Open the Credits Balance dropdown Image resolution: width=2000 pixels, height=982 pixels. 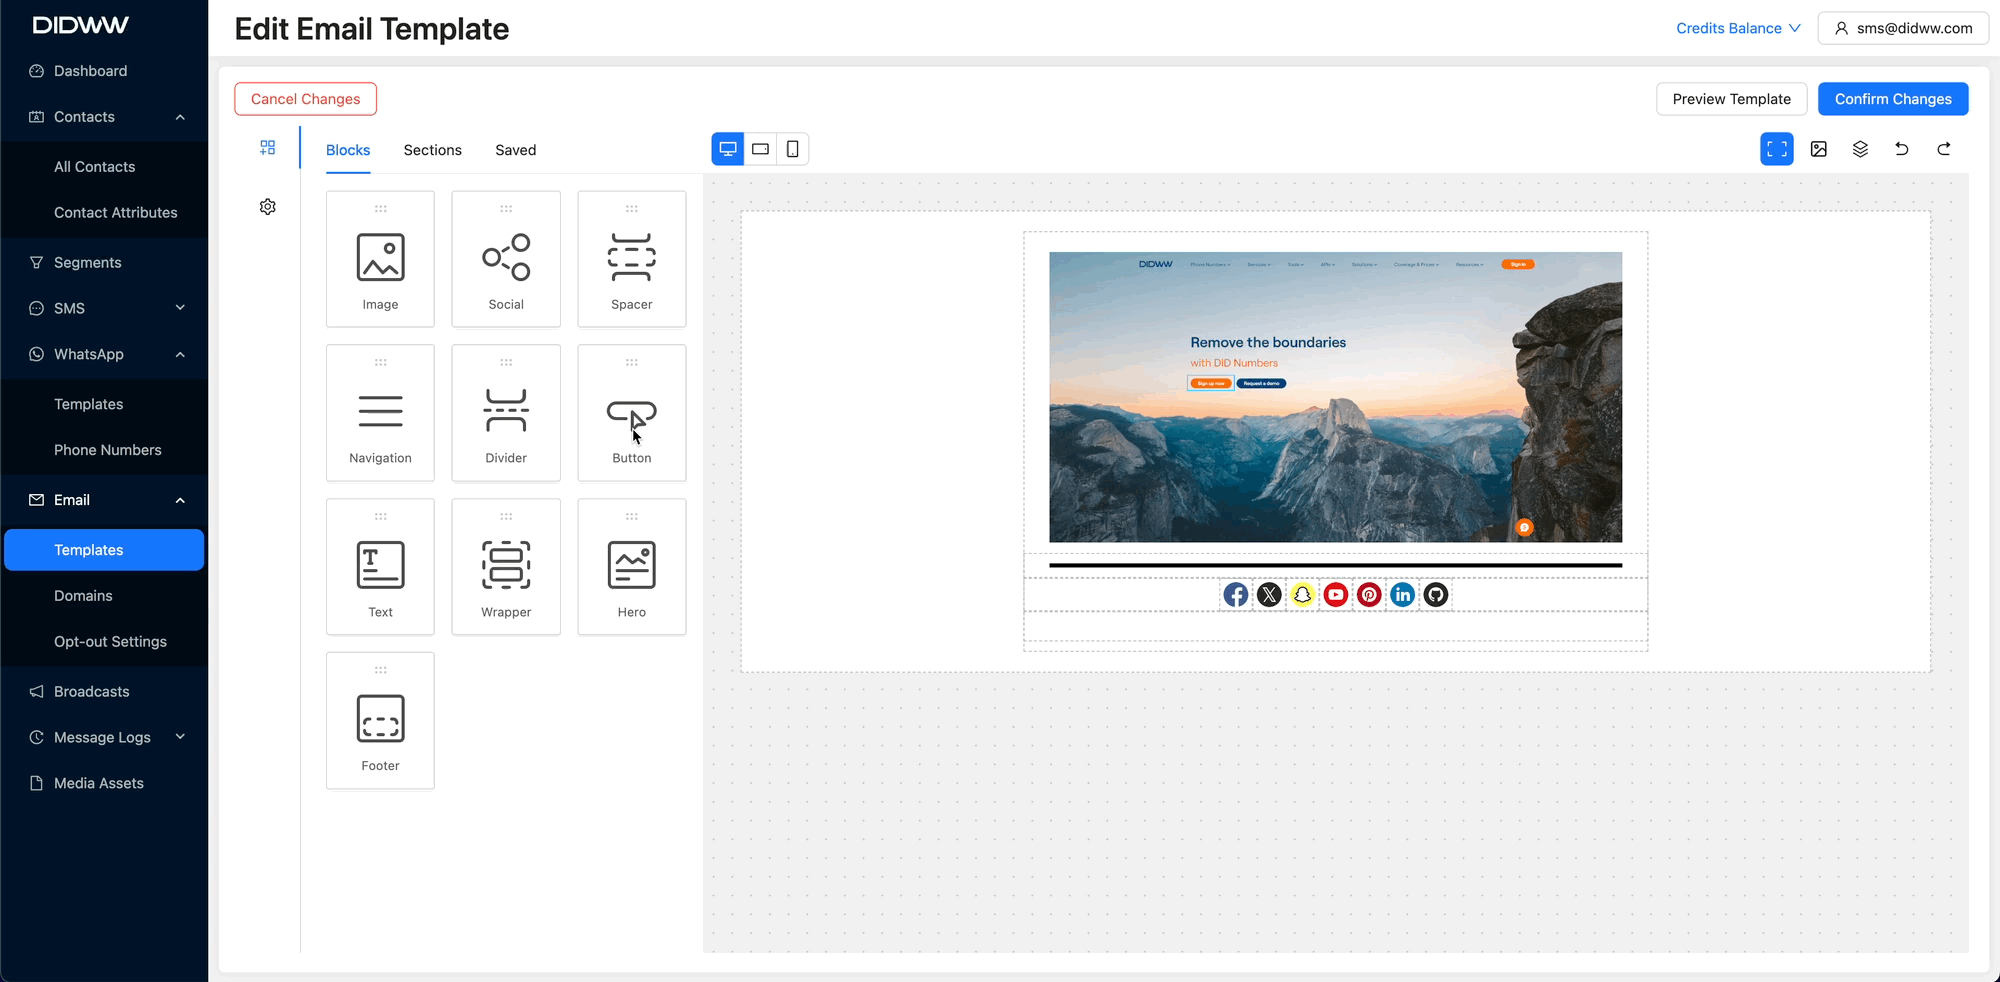pos(1737,28)
